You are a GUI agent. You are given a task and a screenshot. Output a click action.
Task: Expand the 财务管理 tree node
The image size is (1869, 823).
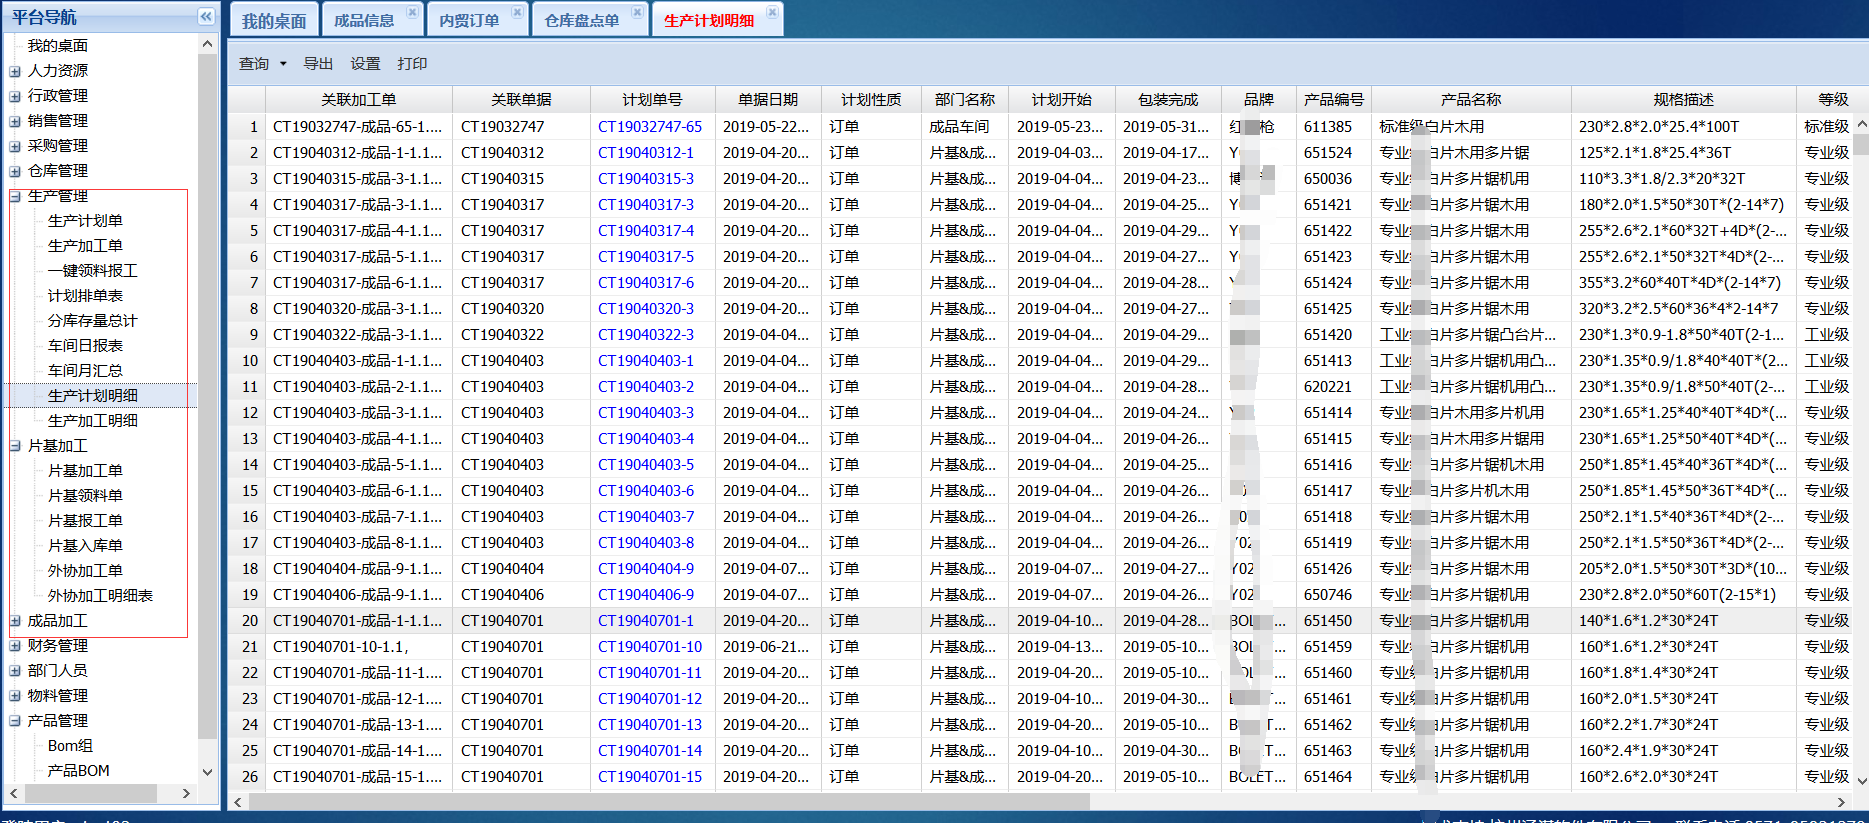[x=15, y=646]
